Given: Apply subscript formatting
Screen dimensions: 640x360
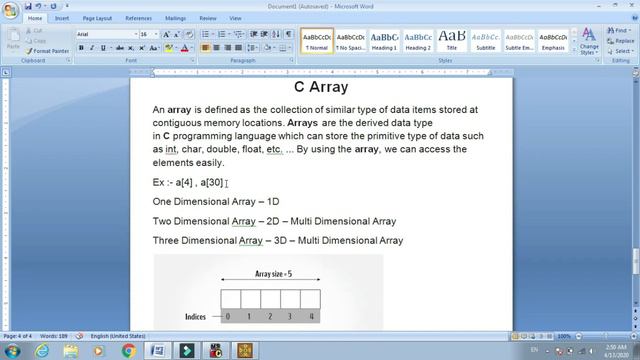Looking at the screenshot, I should tap(131, 48).
